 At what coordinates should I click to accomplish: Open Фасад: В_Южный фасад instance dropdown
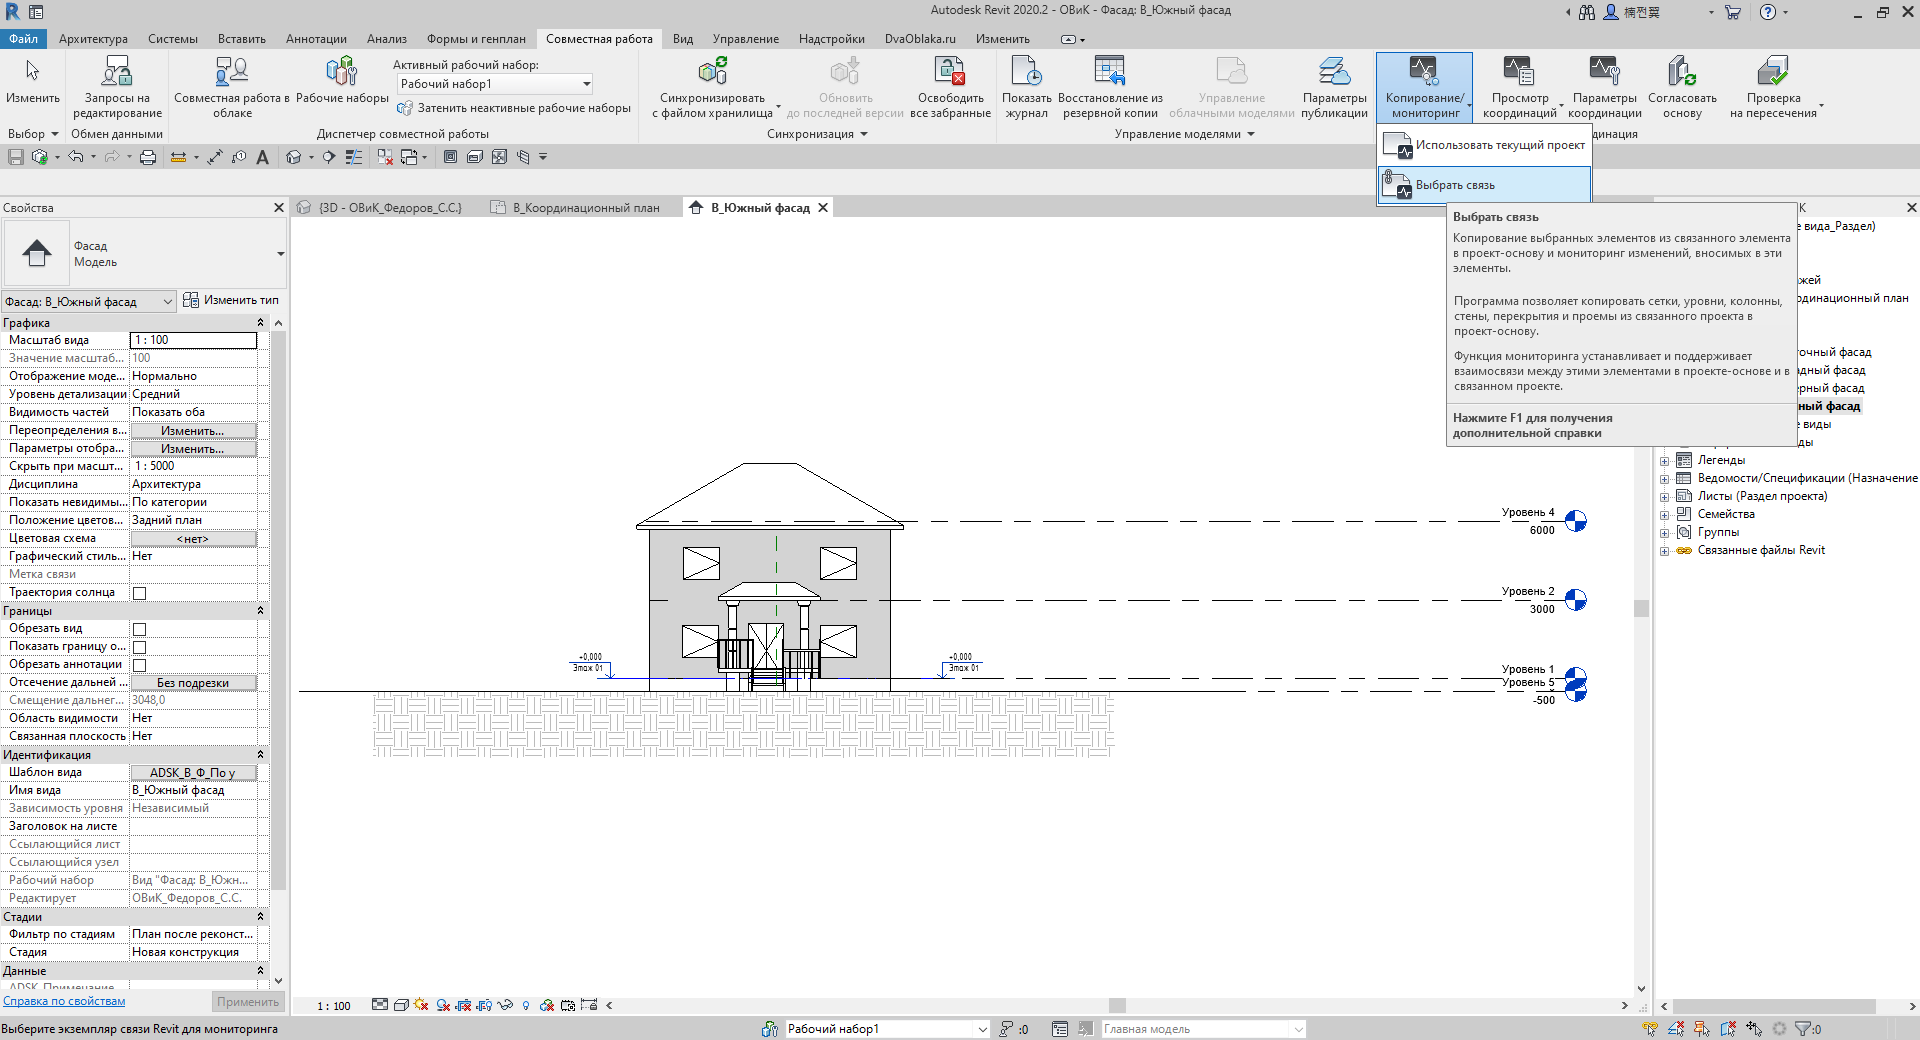tap(89, 301)
